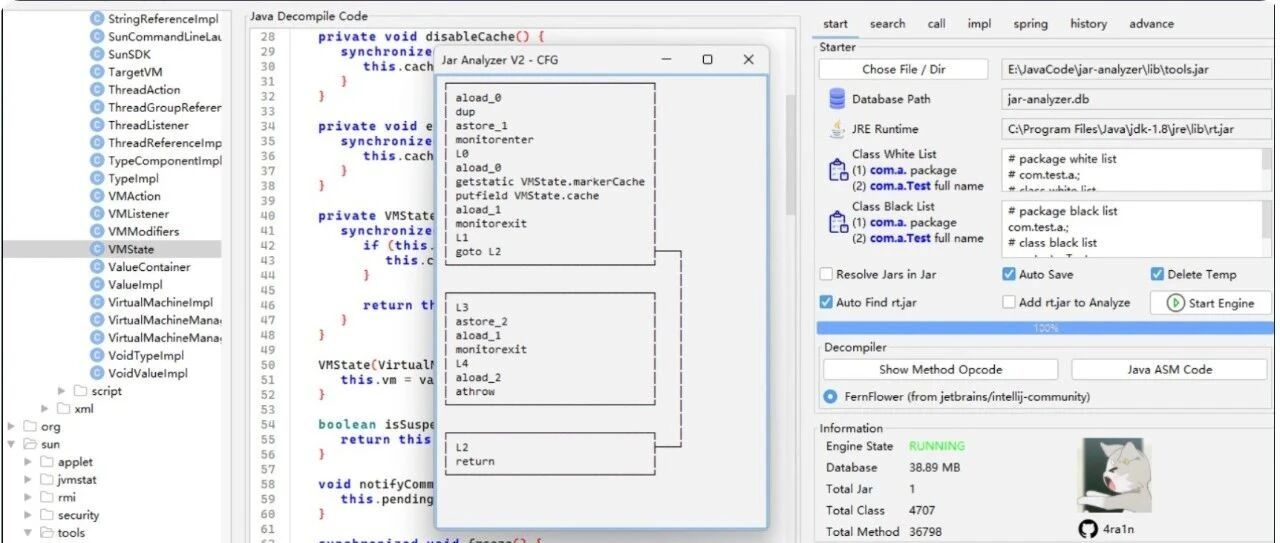This screenshot has height=543, width=1280.
Task: Open the call tab
Action: point(936,24)
